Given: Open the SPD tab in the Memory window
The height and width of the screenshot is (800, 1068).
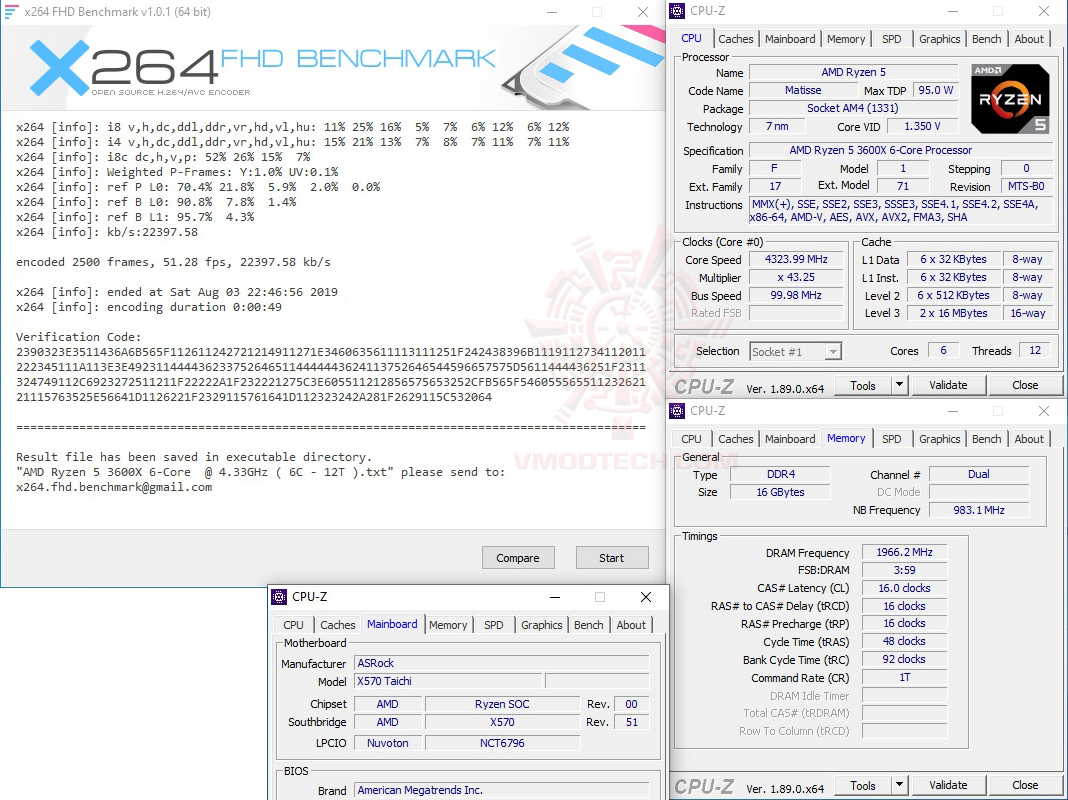Looking at the screenshot, I should pyautogui.click(x=892, y=438).
